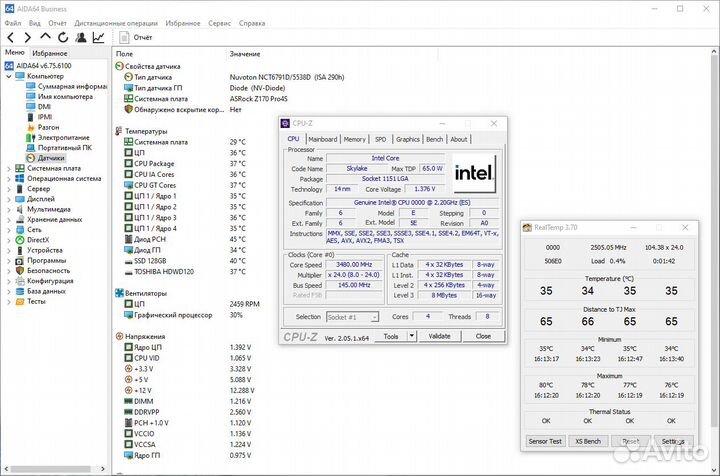Click the Температуры section icon

(119, 131)
